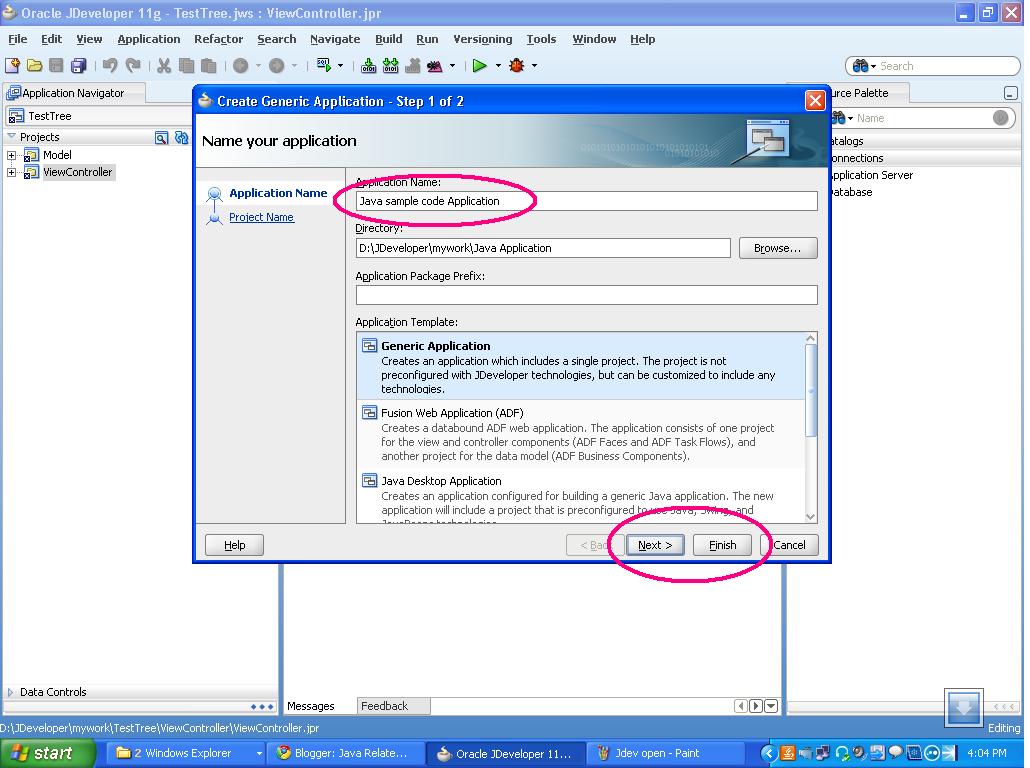The width and height of the screenshot is (1030, 768).
Task: Open the profiler spider dropdown arrow
Action: 452,66
